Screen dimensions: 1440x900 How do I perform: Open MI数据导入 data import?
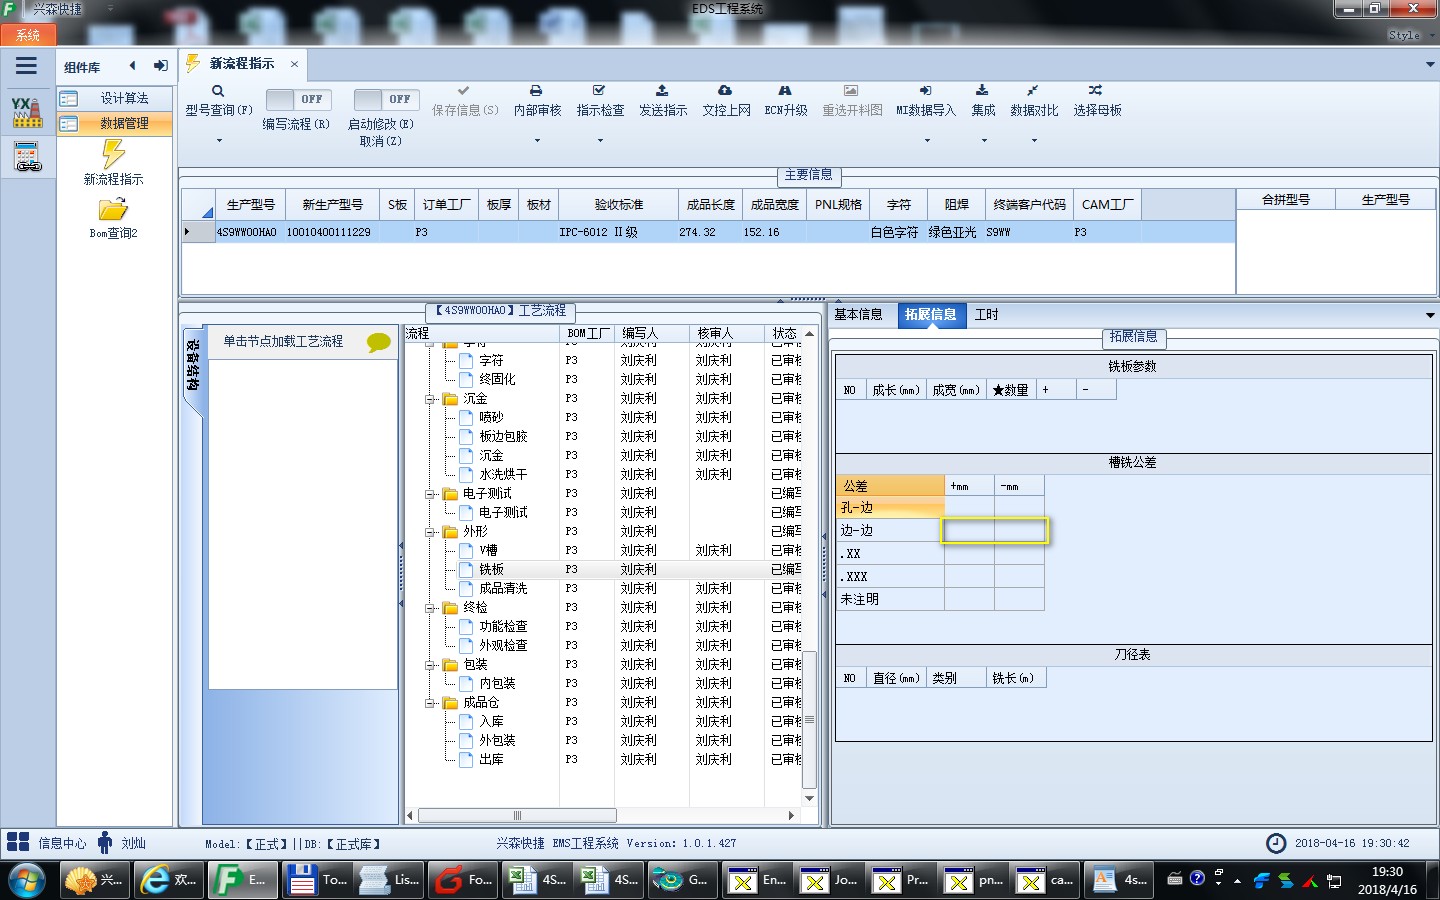coord(926,101)
